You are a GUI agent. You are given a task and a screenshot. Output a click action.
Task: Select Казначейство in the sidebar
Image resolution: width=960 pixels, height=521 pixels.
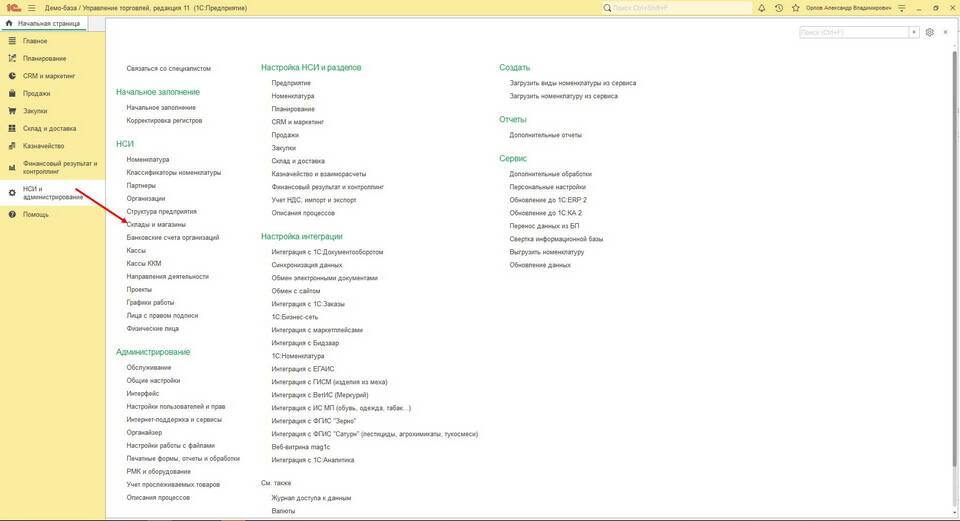tap(43, 146)
